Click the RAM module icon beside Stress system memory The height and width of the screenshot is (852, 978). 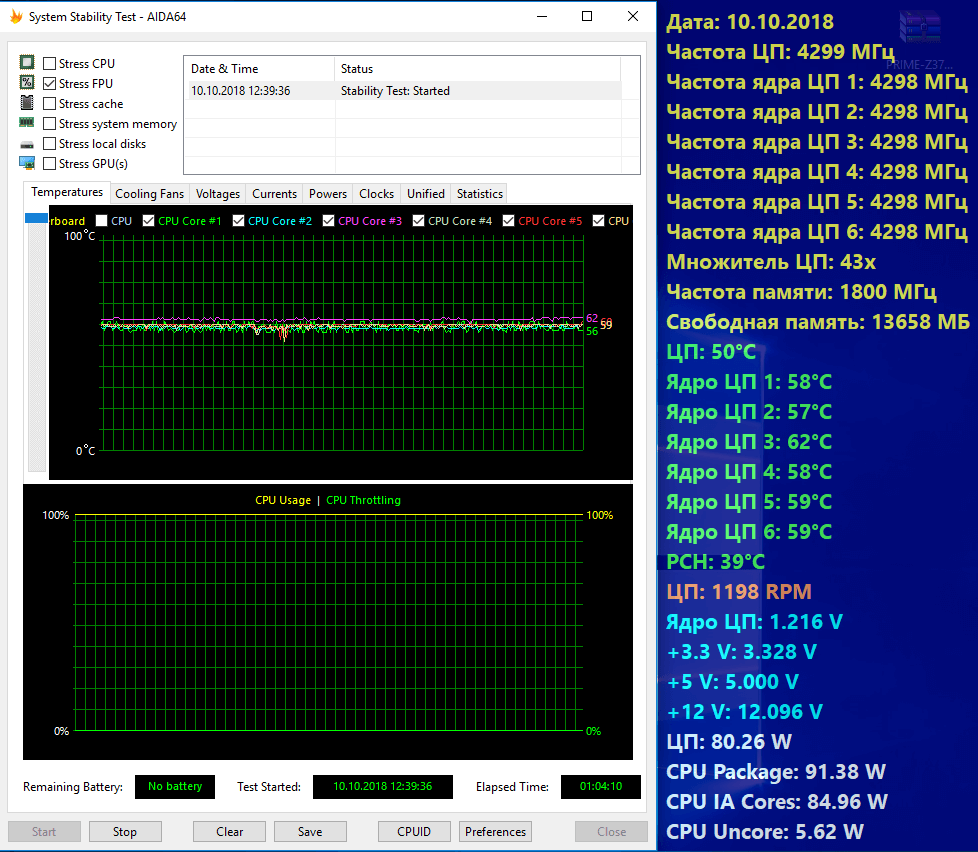[27, 123]
